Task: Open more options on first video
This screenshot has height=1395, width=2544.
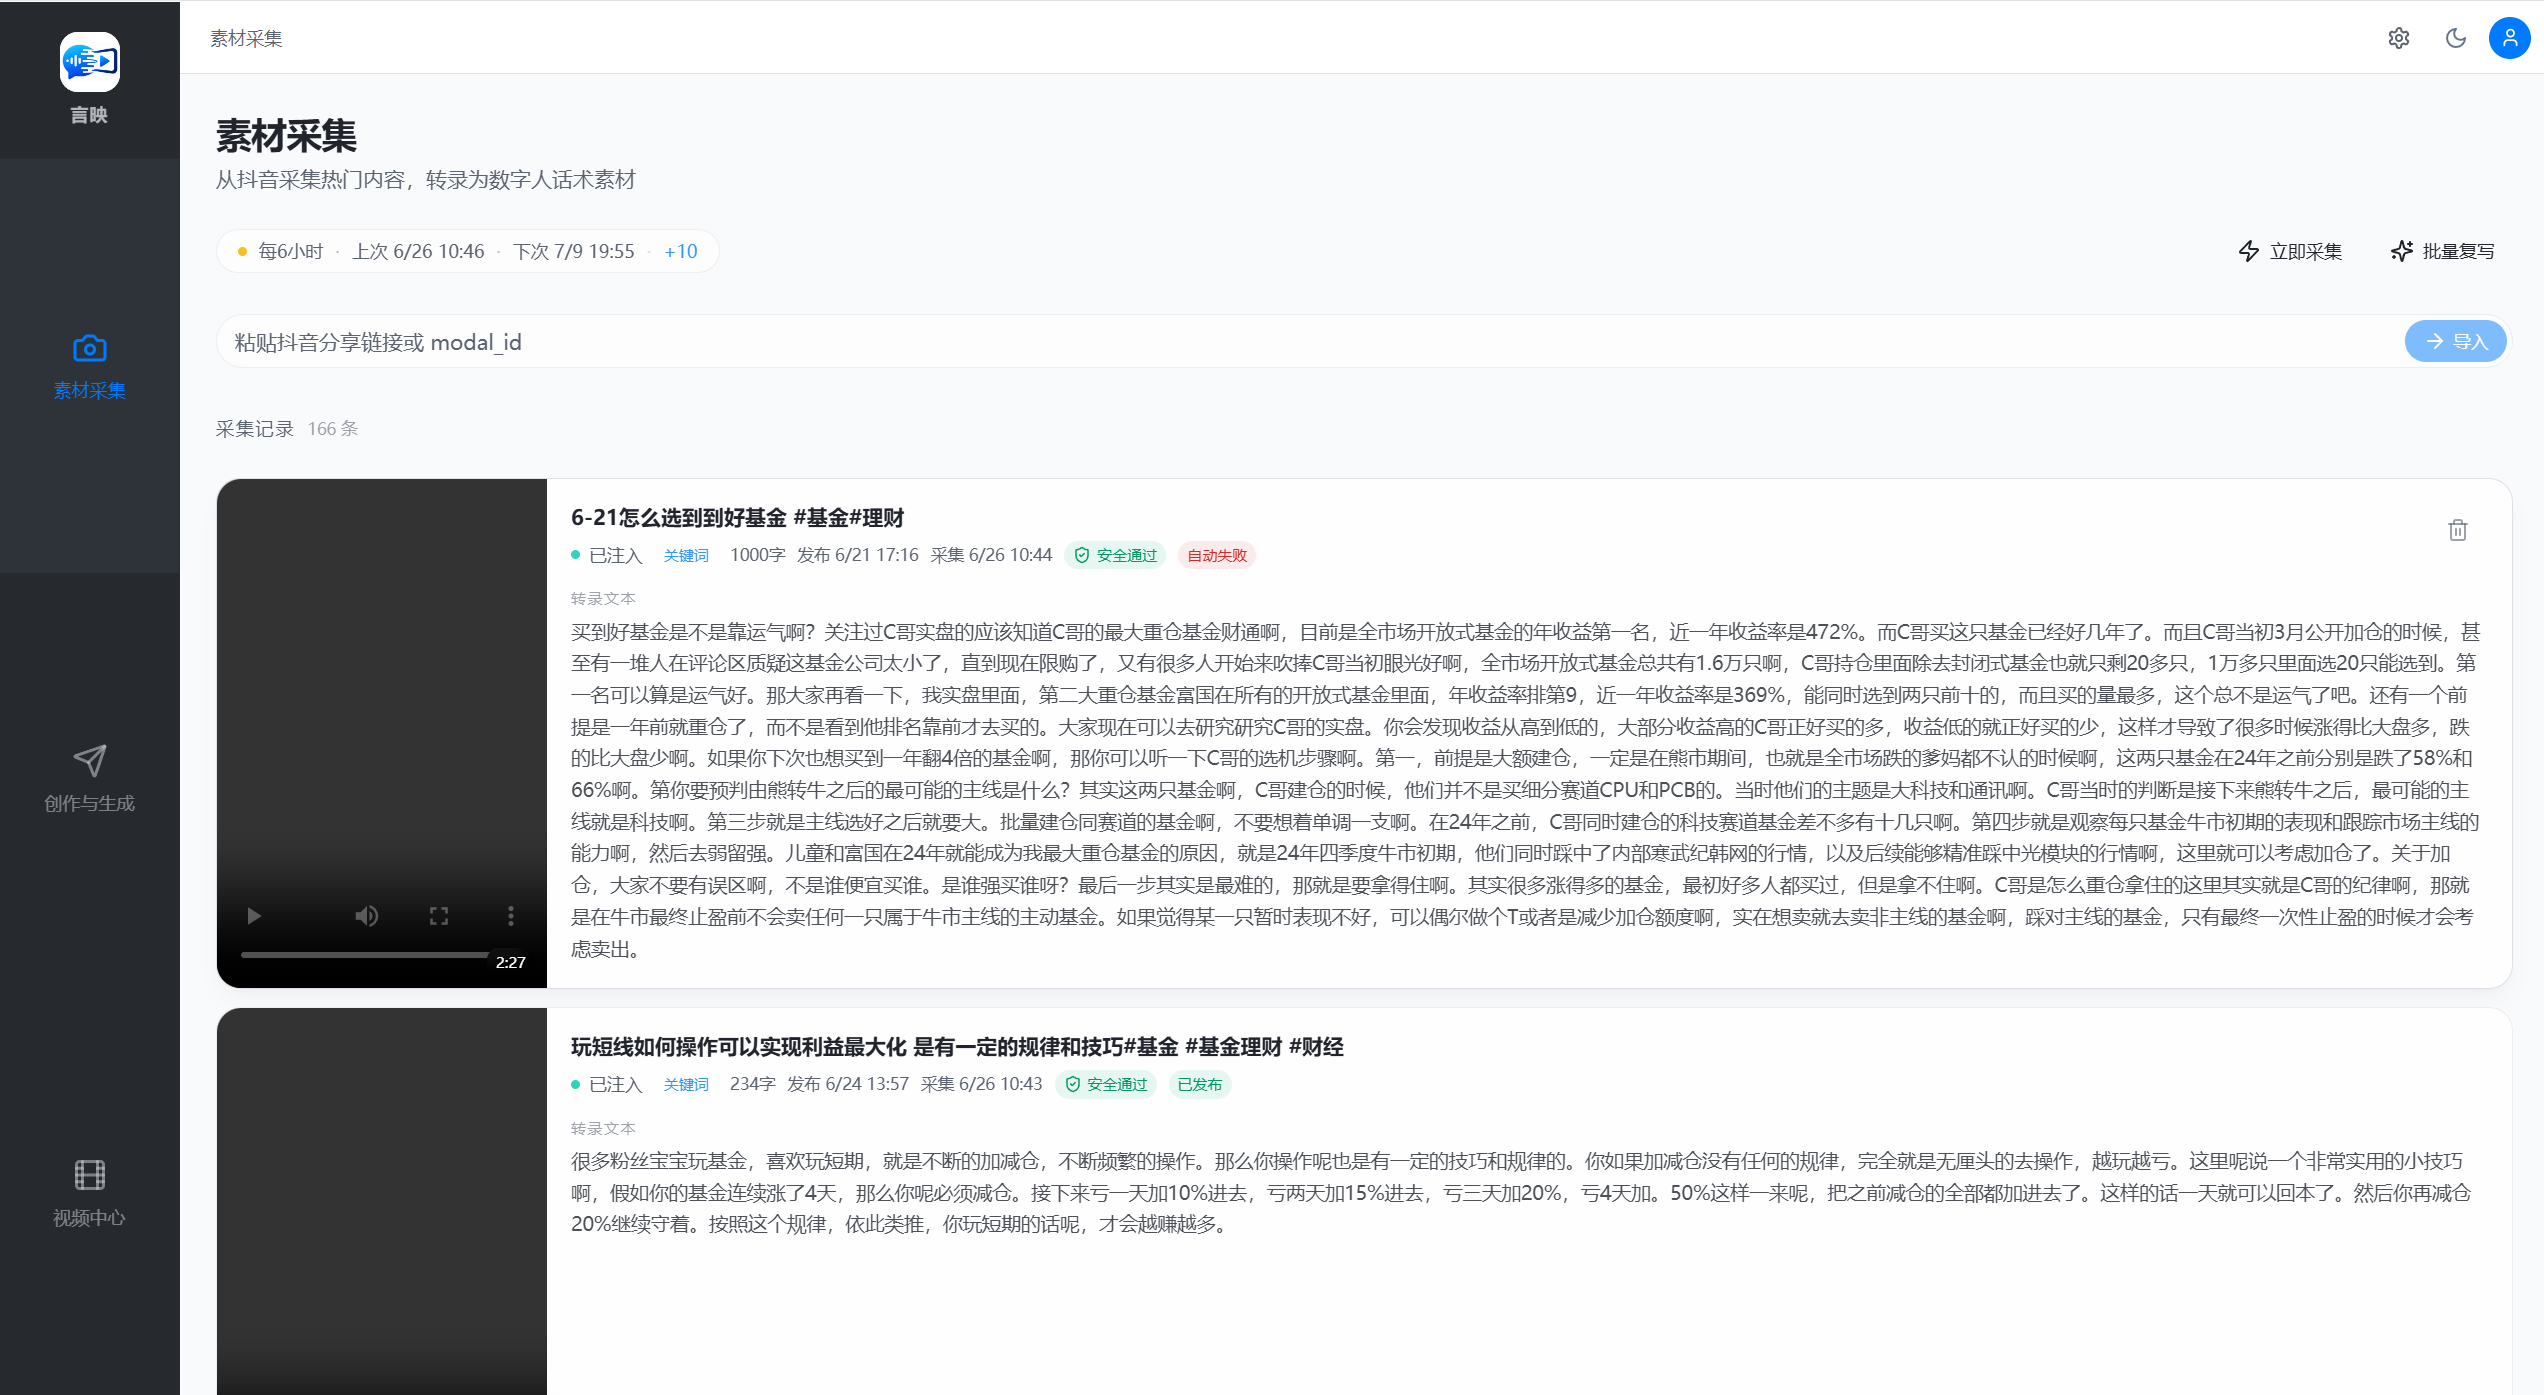Action: pyautogui.click(x=511, y=915)
